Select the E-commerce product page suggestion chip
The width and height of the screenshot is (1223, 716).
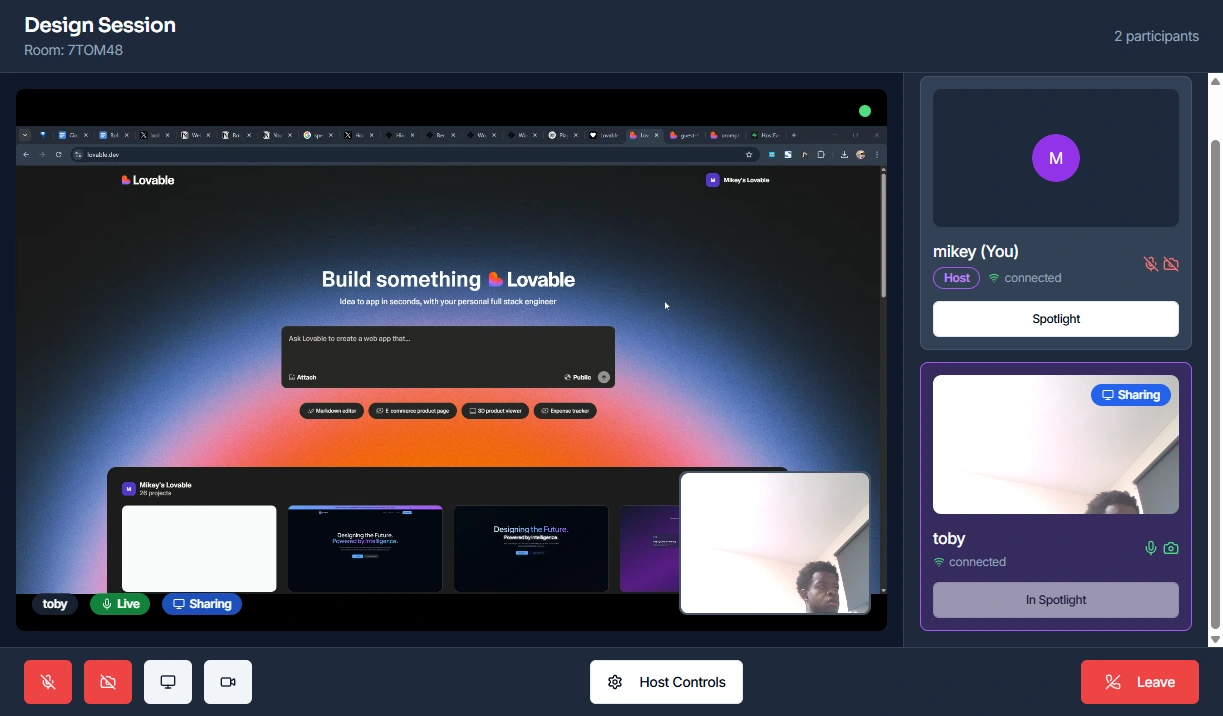pos(413,411)
